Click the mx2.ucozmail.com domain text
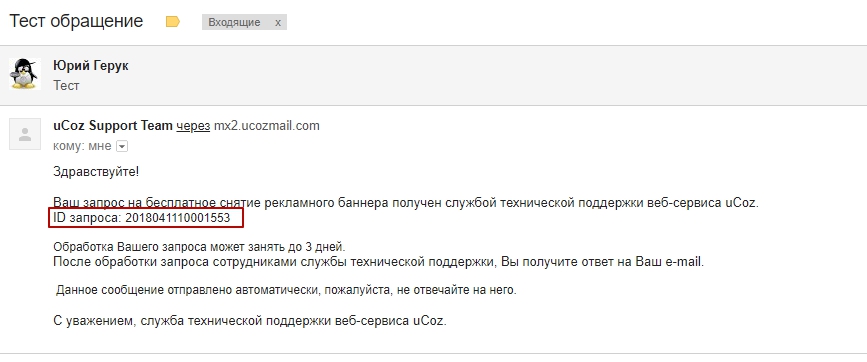This screenshot has width=867, height=362. [267, 126]
